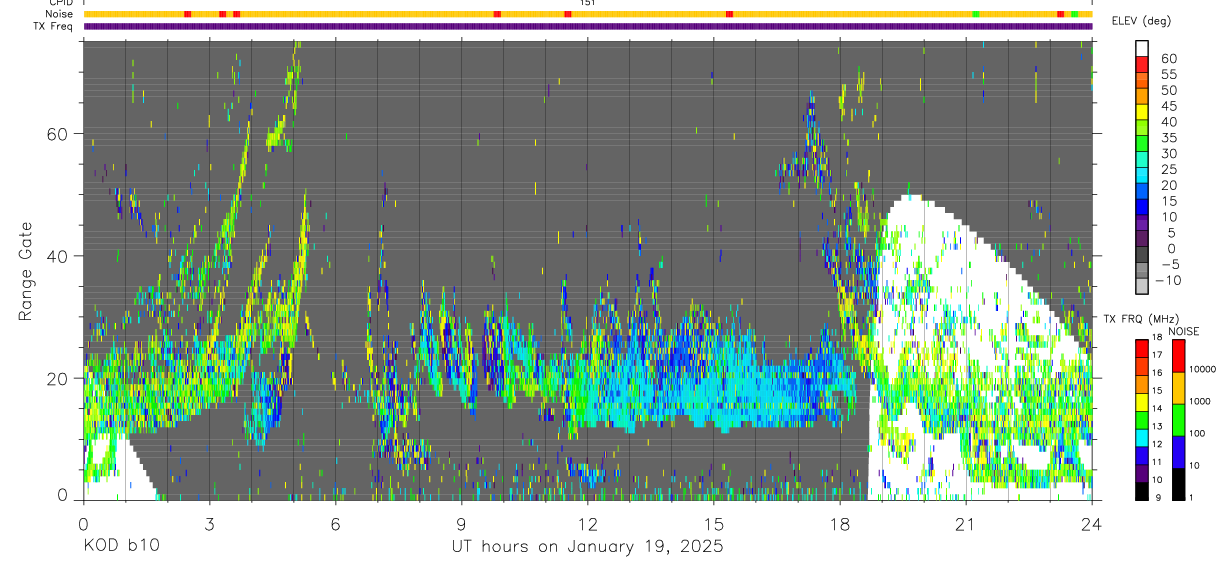Click the '25' label on the ELEV legend
The width and height of the screenshot is (1228, 567).
[x=1168, y=169]
